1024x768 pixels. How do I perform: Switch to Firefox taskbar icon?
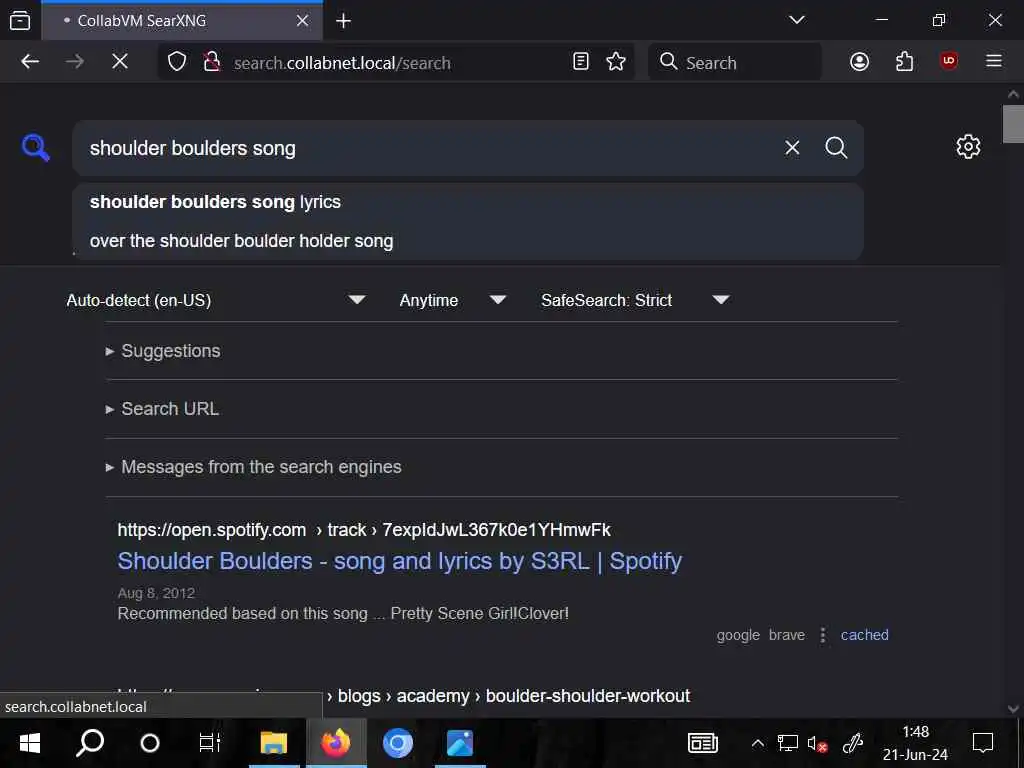(x=335, y=743)
